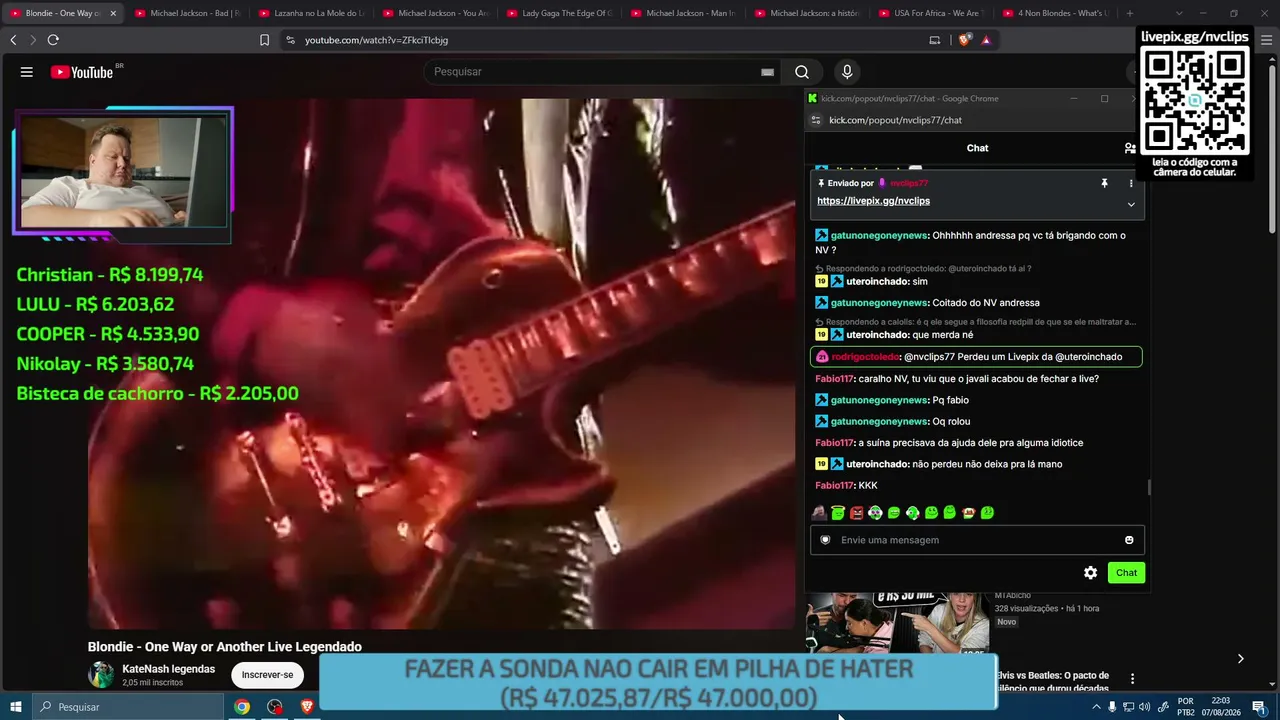This screenshot has width=1280, height=720.
Task: Open the taskbar volume speaker control
Action: pos(1144,707)
